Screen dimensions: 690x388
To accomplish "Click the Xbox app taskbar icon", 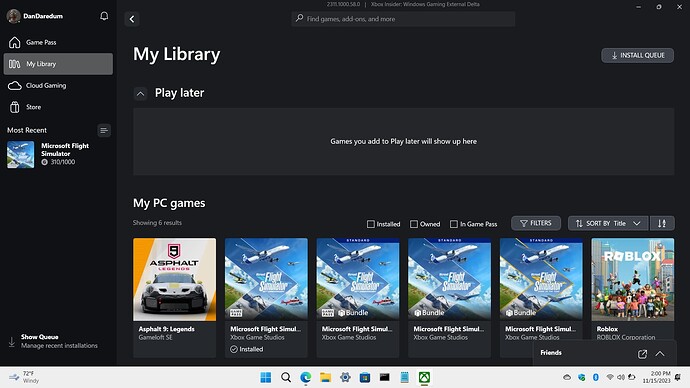I will [x=424, y=377].
